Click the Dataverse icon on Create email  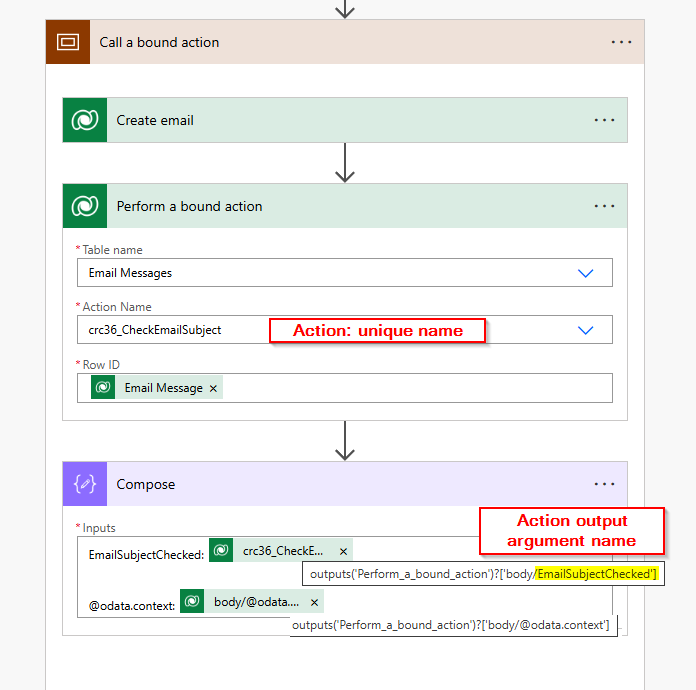pos(85,120)
